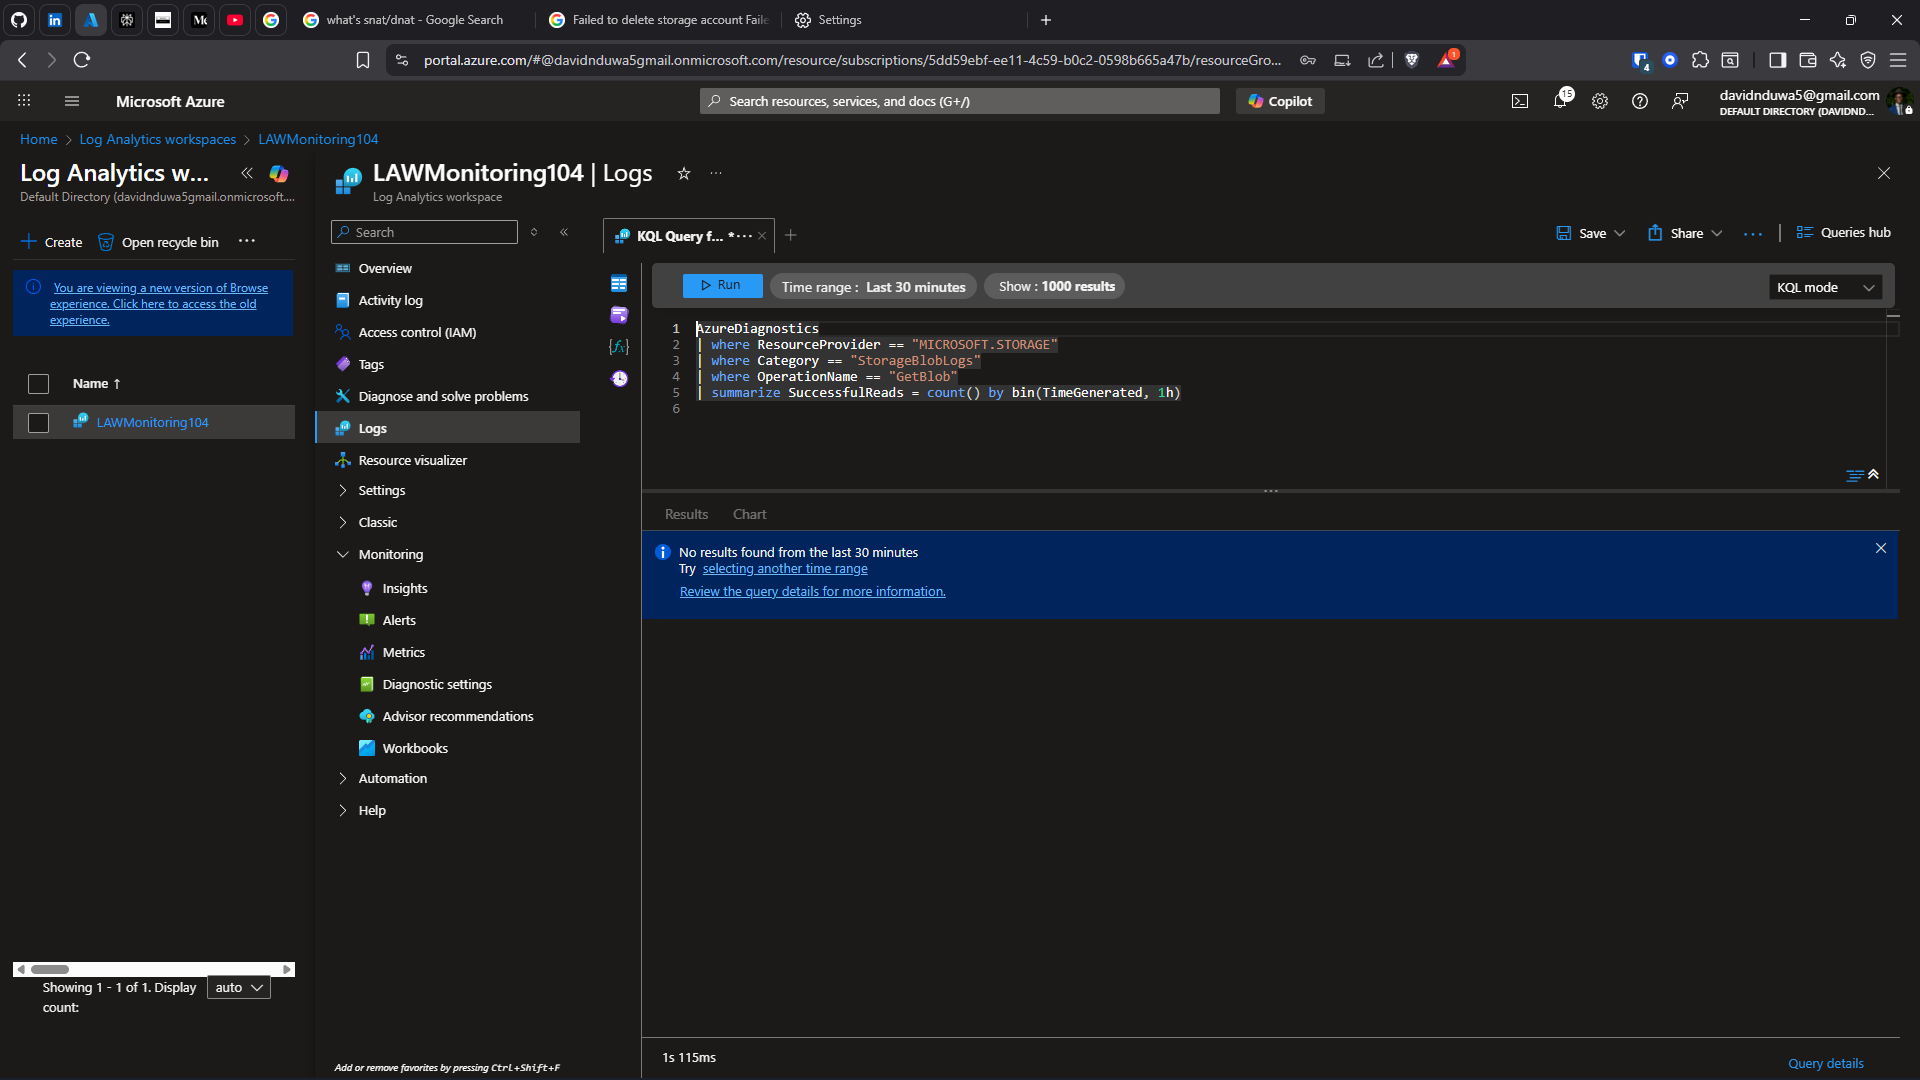Open the query history clock icon
This screenshot has height=1080, width=1920.
pyautogui.click(x=619, y=378)
